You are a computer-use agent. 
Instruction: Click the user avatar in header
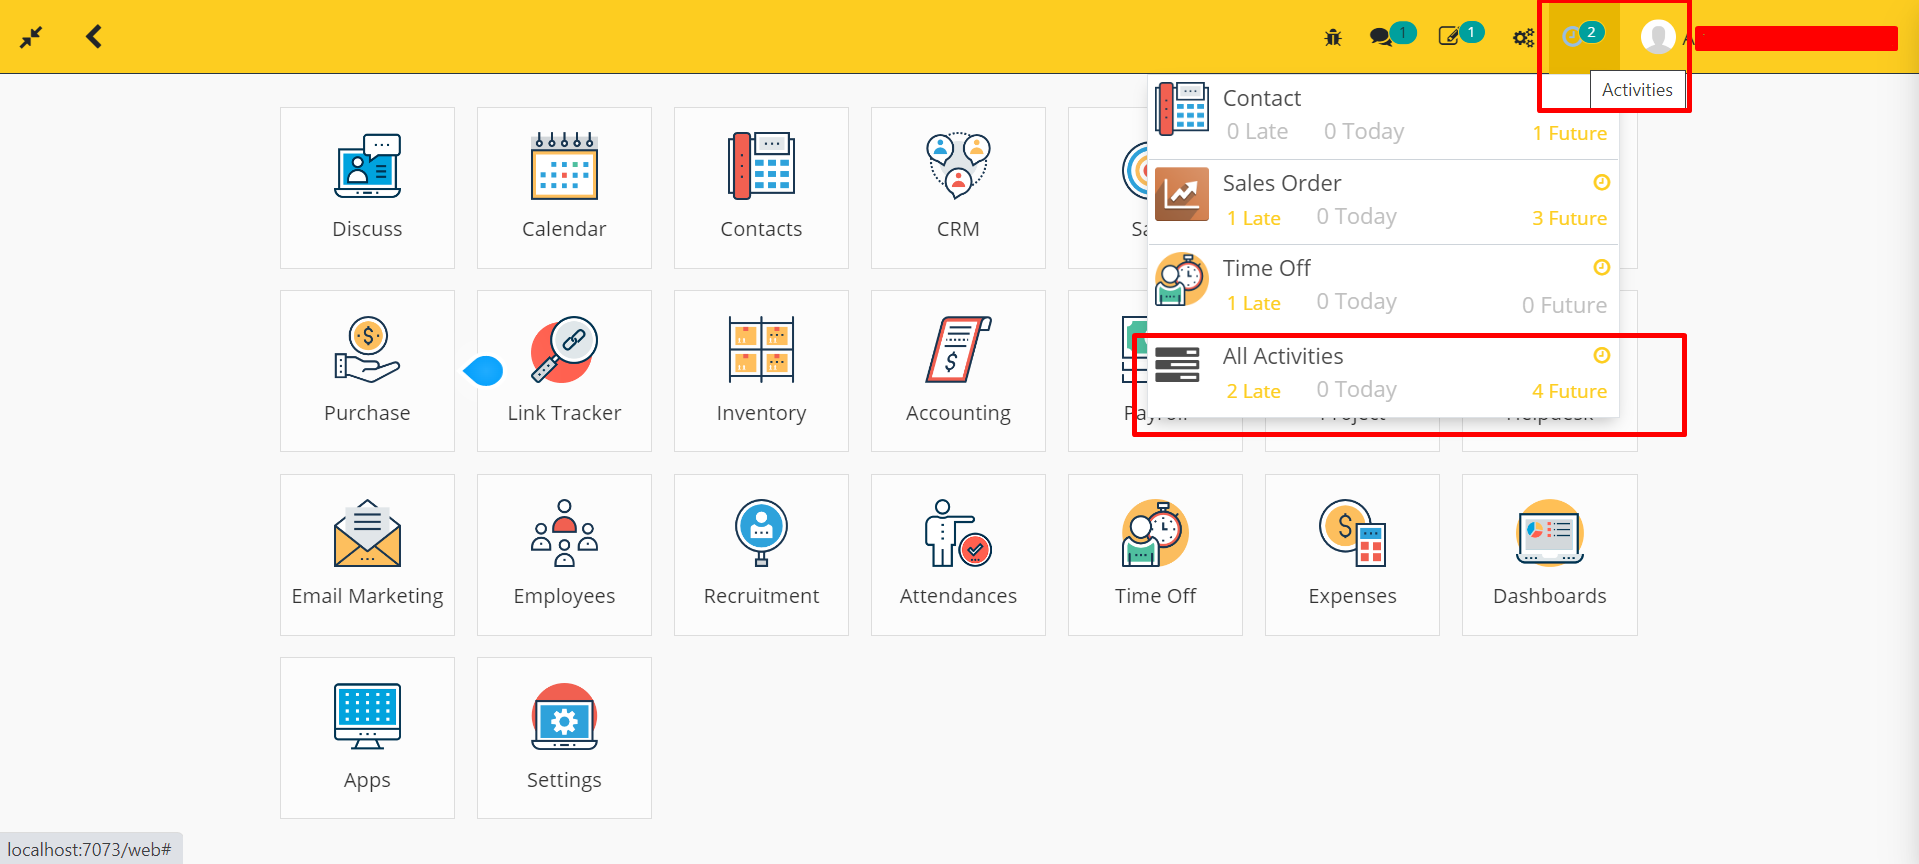(x=1658, y=37)
